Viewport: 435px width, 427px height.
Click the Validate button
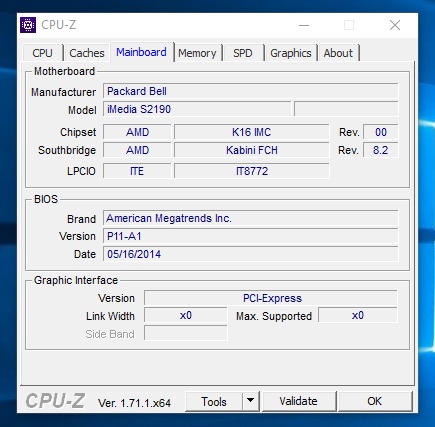(x=298, y=401)
